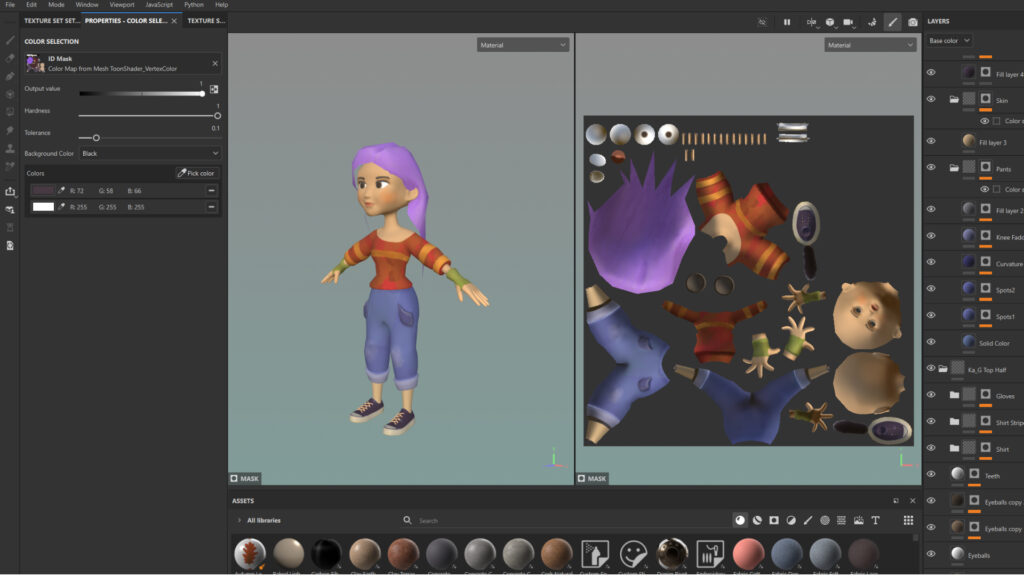Expand the All libraries tree in Assets
The width and height of the screenshot is (1024, 576).
pyautogui.click(x=239, y=521)
